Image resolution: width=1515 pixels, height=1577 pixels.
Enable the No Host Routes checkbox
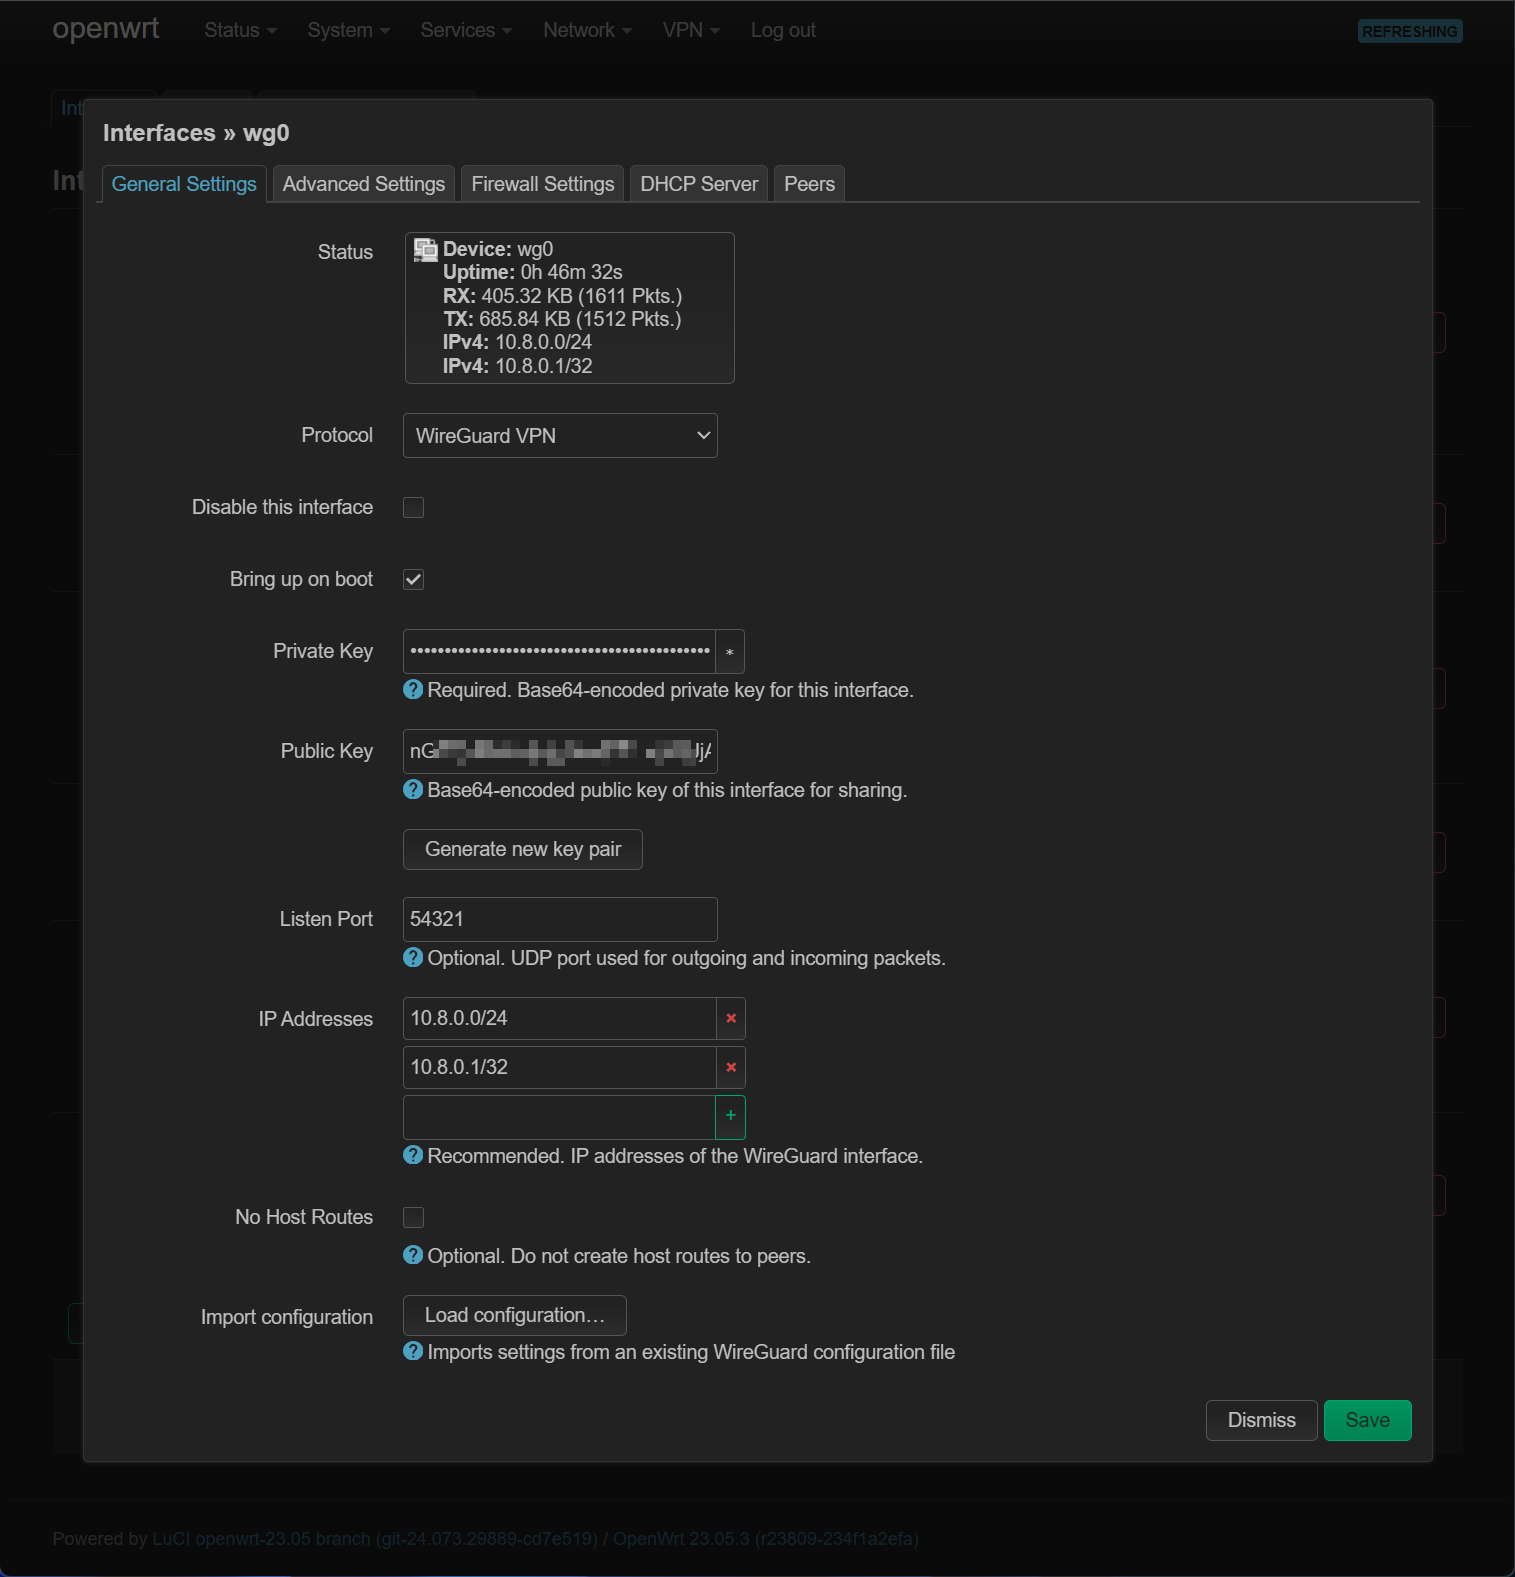(x=413, y=1217)
